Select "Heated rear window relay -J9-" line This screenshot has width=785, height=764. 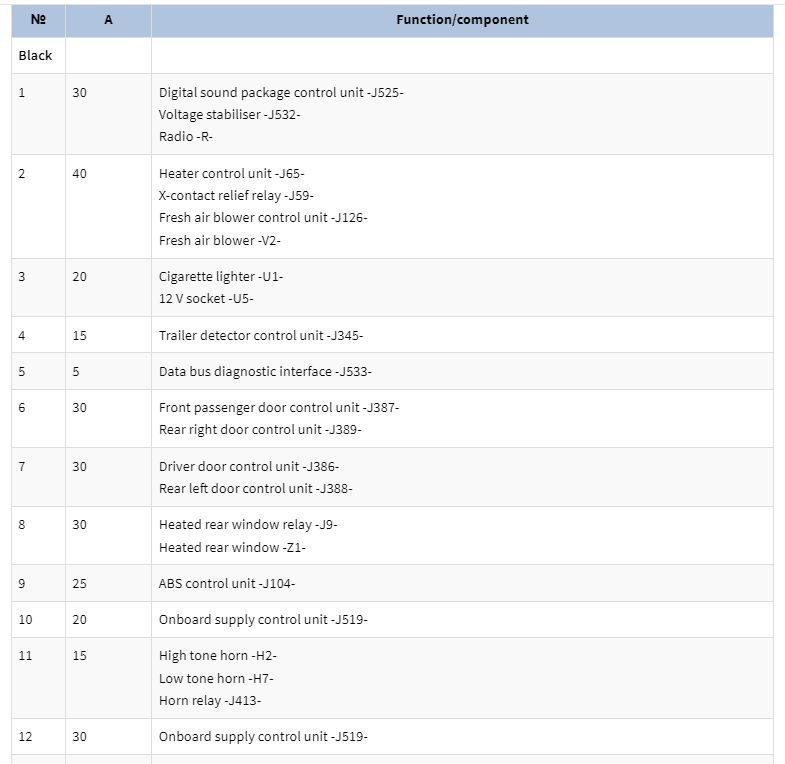coord(248,525)
